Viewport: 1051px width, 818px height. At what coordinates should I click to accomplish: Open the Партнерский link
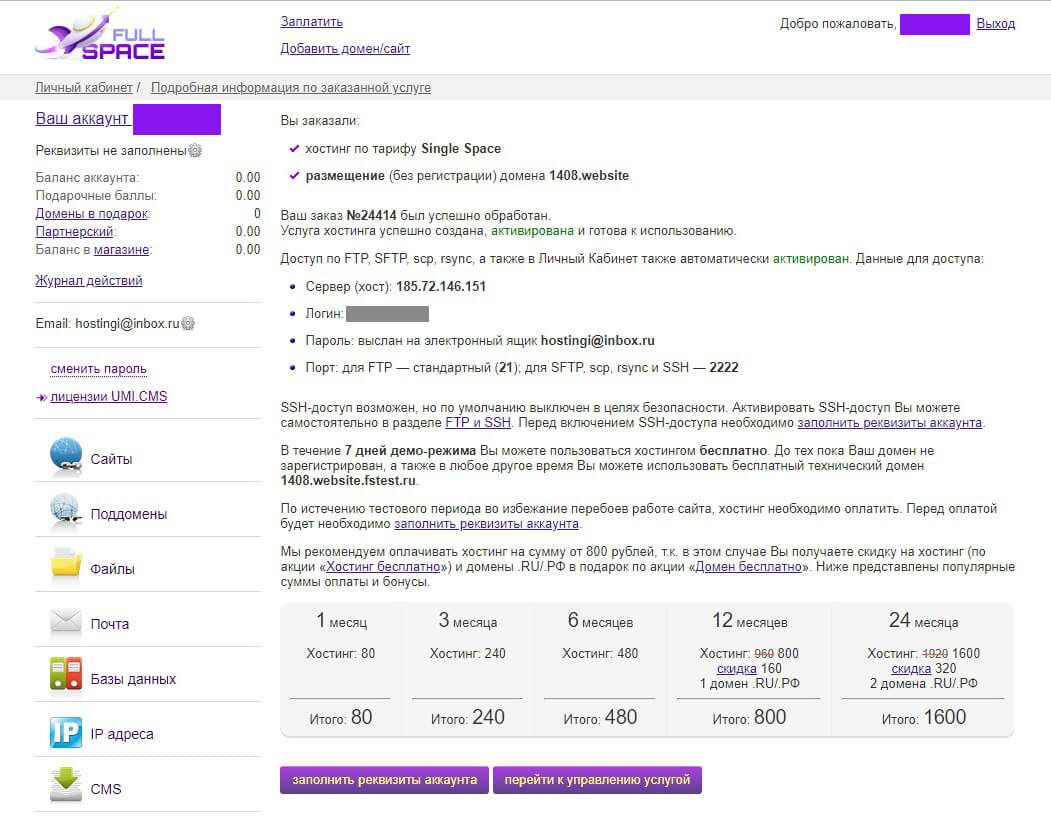pos(74,231)
